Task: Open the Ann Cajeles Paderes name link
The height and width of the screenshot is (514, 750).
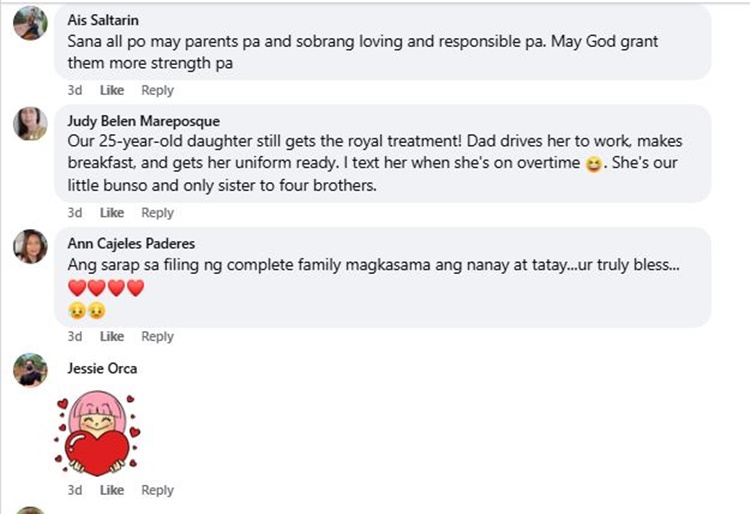Action: pyautogui.click(x=132, y=244)
